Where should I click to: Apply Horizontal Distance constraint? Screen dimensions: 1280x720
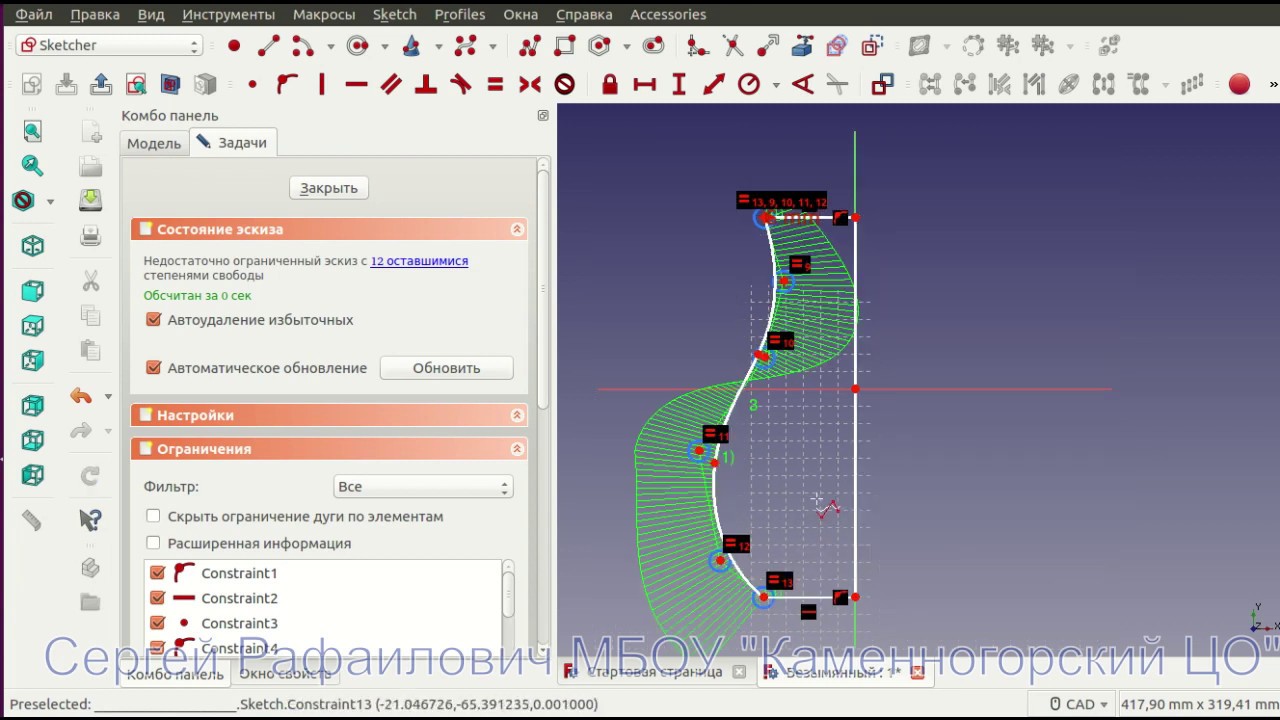click(644, 85)
